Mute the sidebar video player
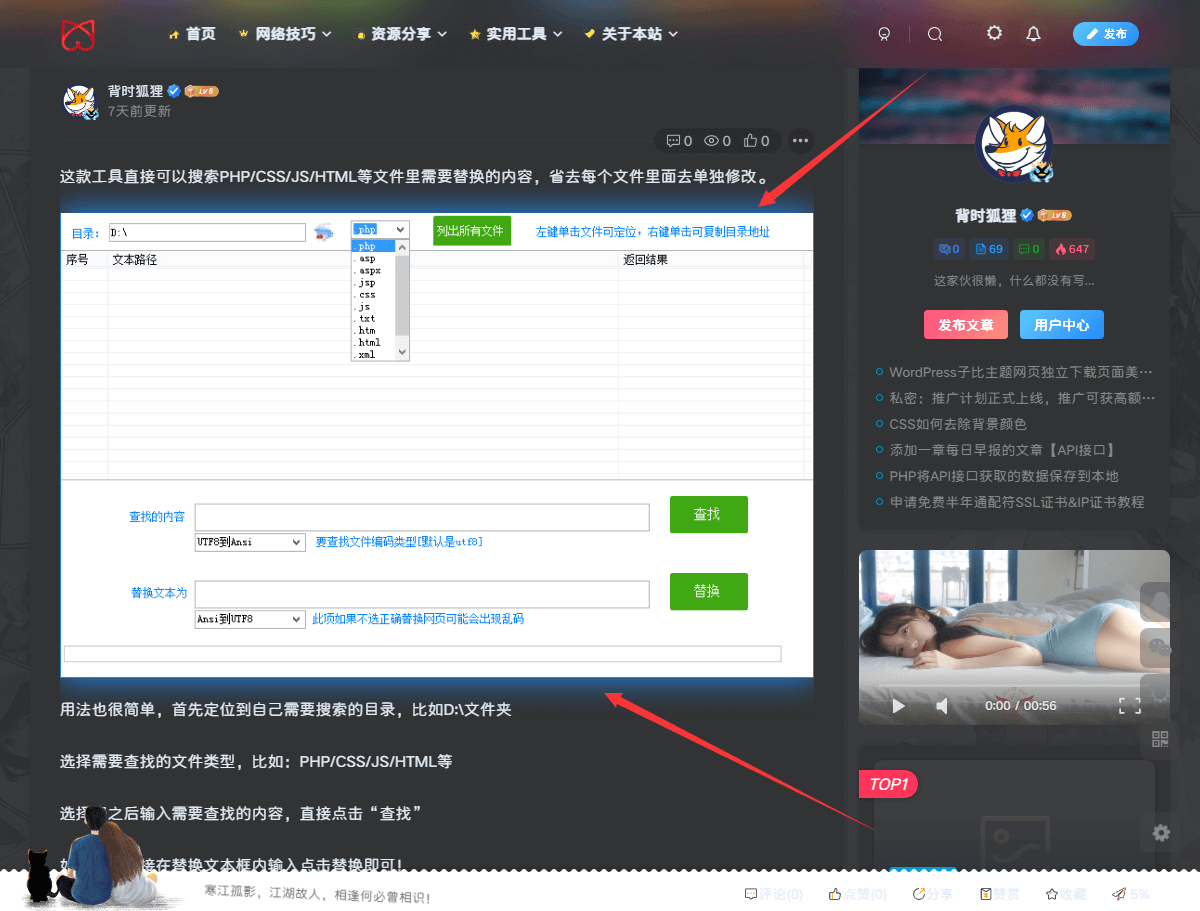This screenshot has width=1200, height=911. pos(941,706)
